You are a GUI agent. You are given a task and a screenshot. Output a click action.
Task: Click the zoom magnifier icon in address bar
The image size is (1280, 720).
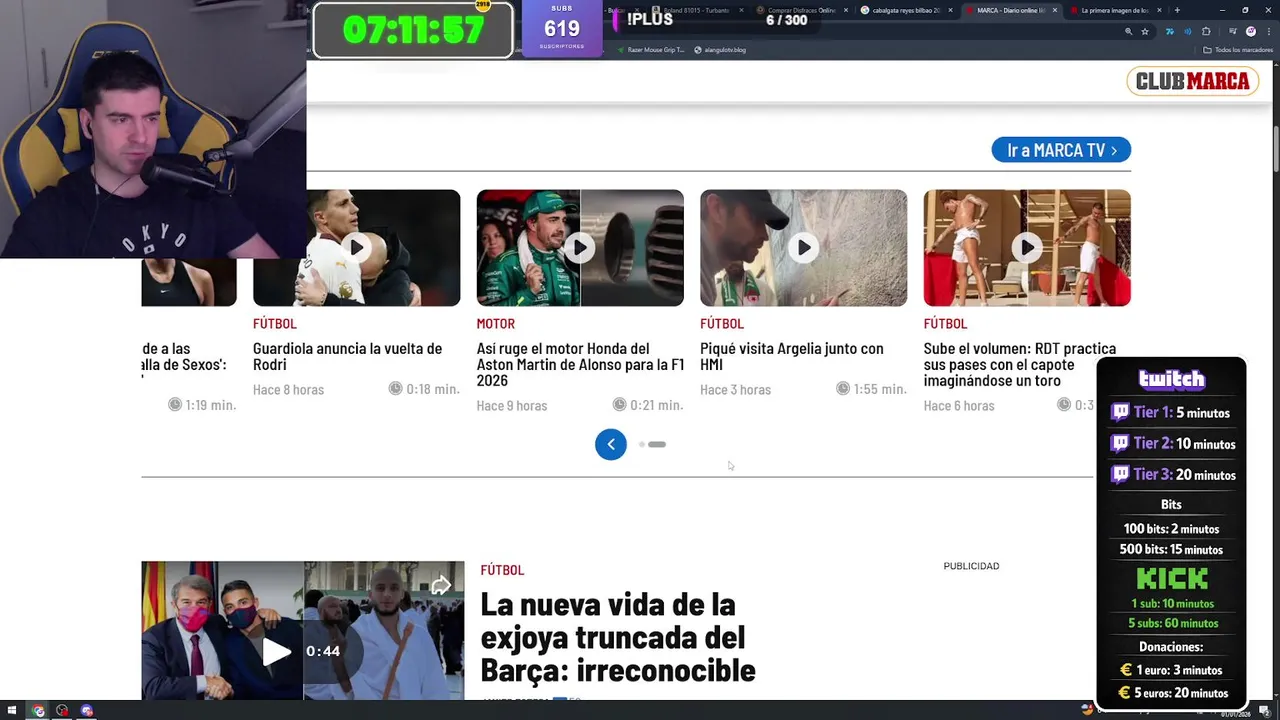coord(1129,32)
